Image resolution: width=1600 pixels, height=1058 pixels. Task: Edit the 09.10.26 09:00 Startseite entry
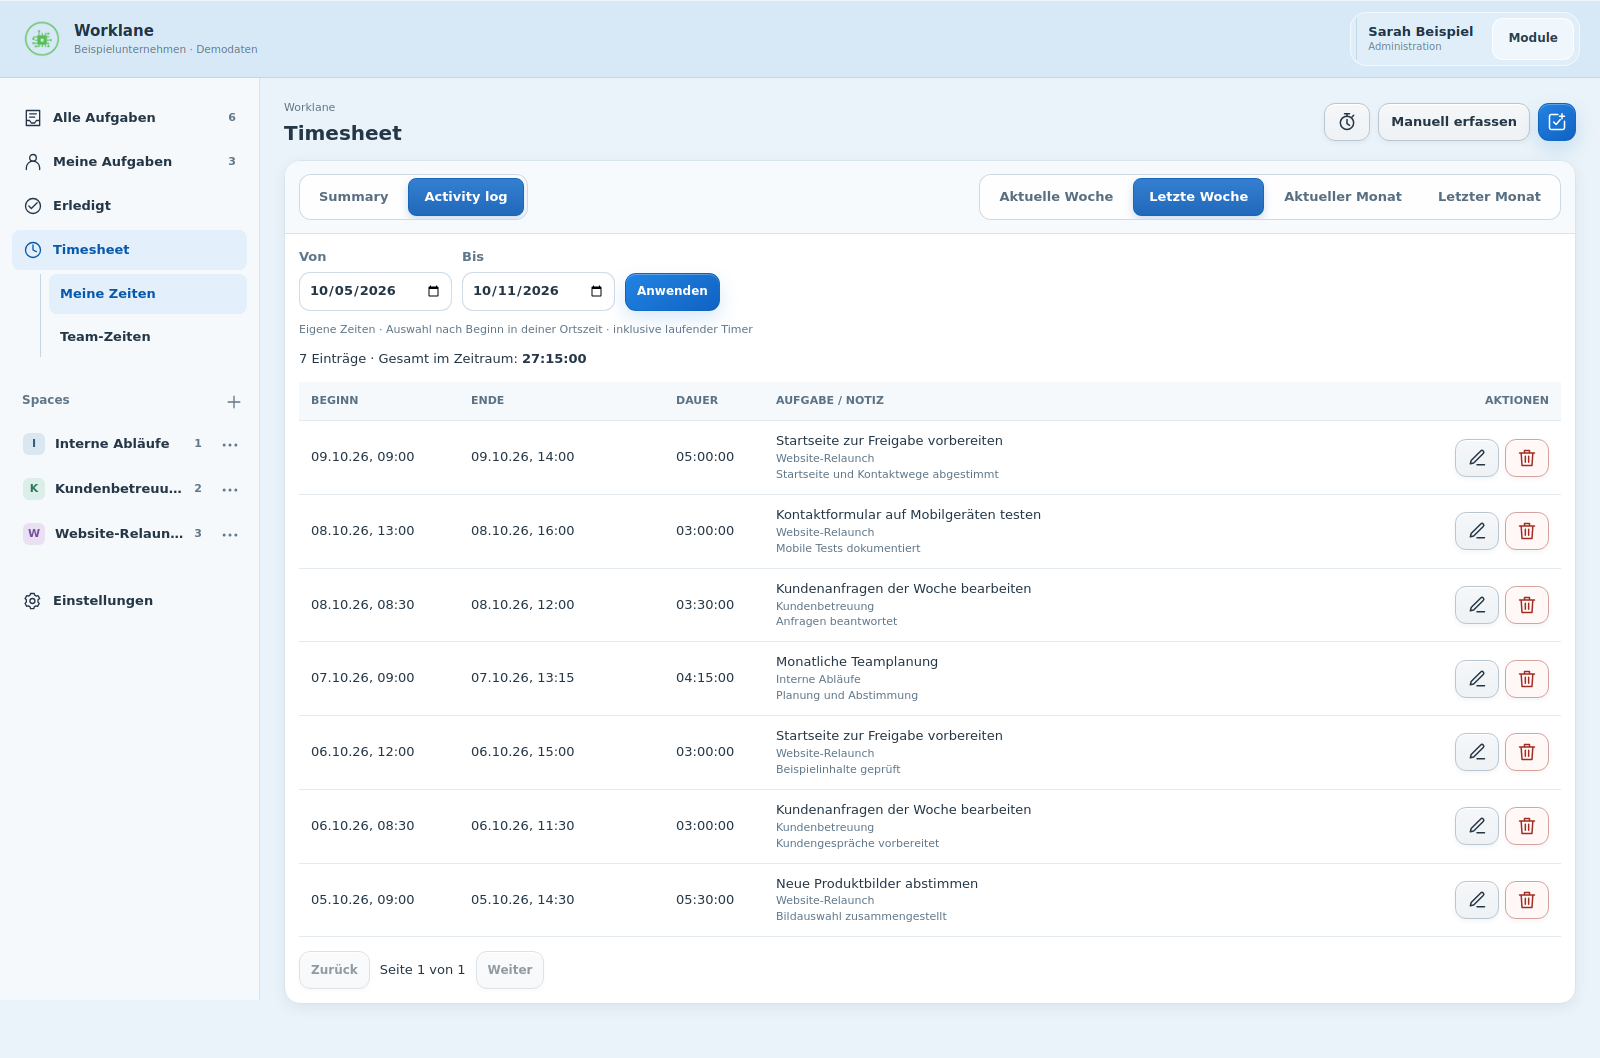[1477, 458]
